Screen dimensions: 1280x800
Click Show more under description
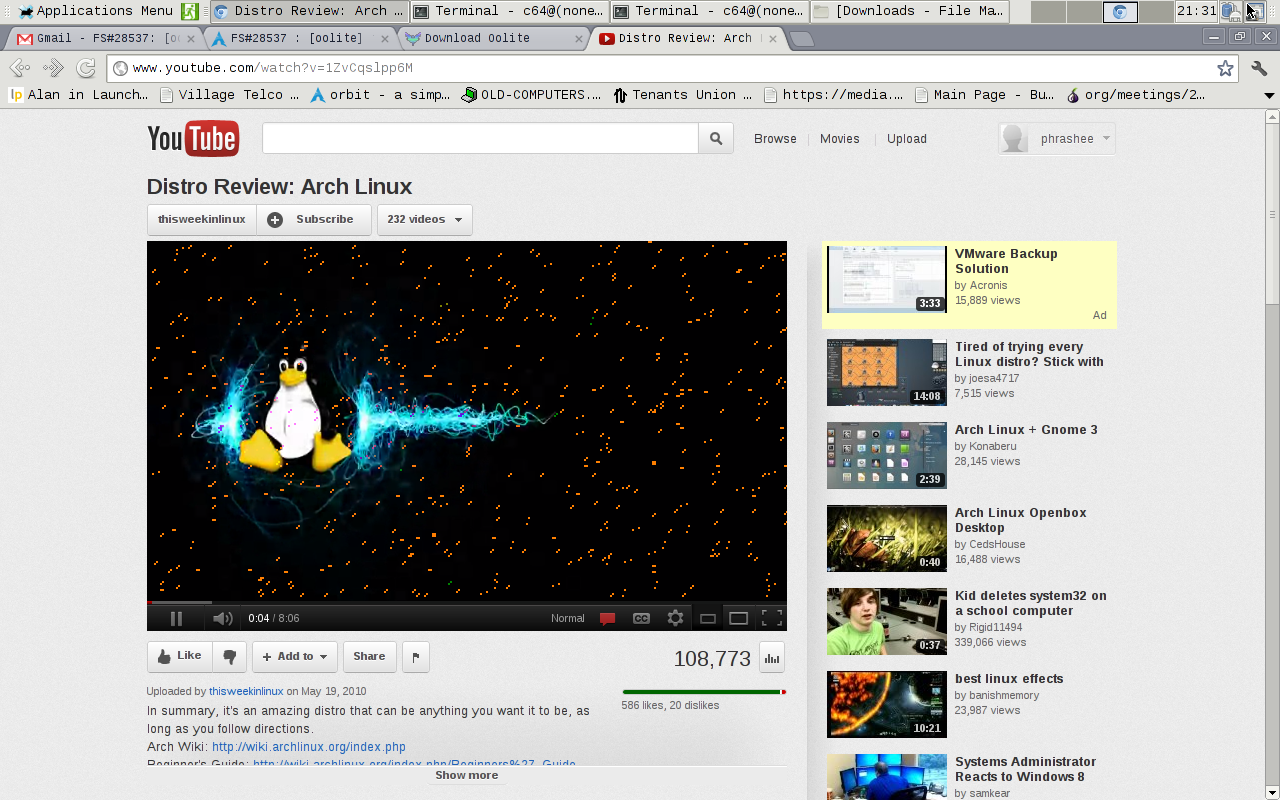[x=466, y=775]
